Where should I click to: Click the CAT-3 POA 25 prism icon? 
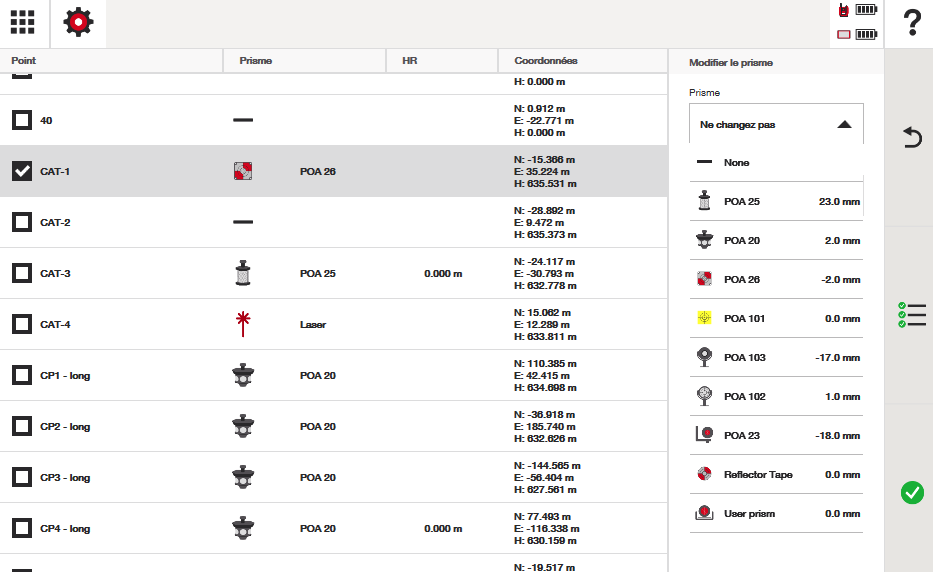pos(242,273)
